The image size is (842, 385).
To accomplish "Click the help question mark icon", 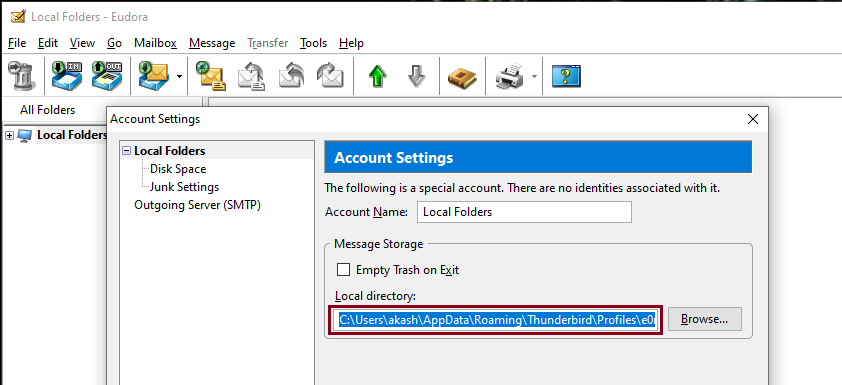I will point(566,76).
